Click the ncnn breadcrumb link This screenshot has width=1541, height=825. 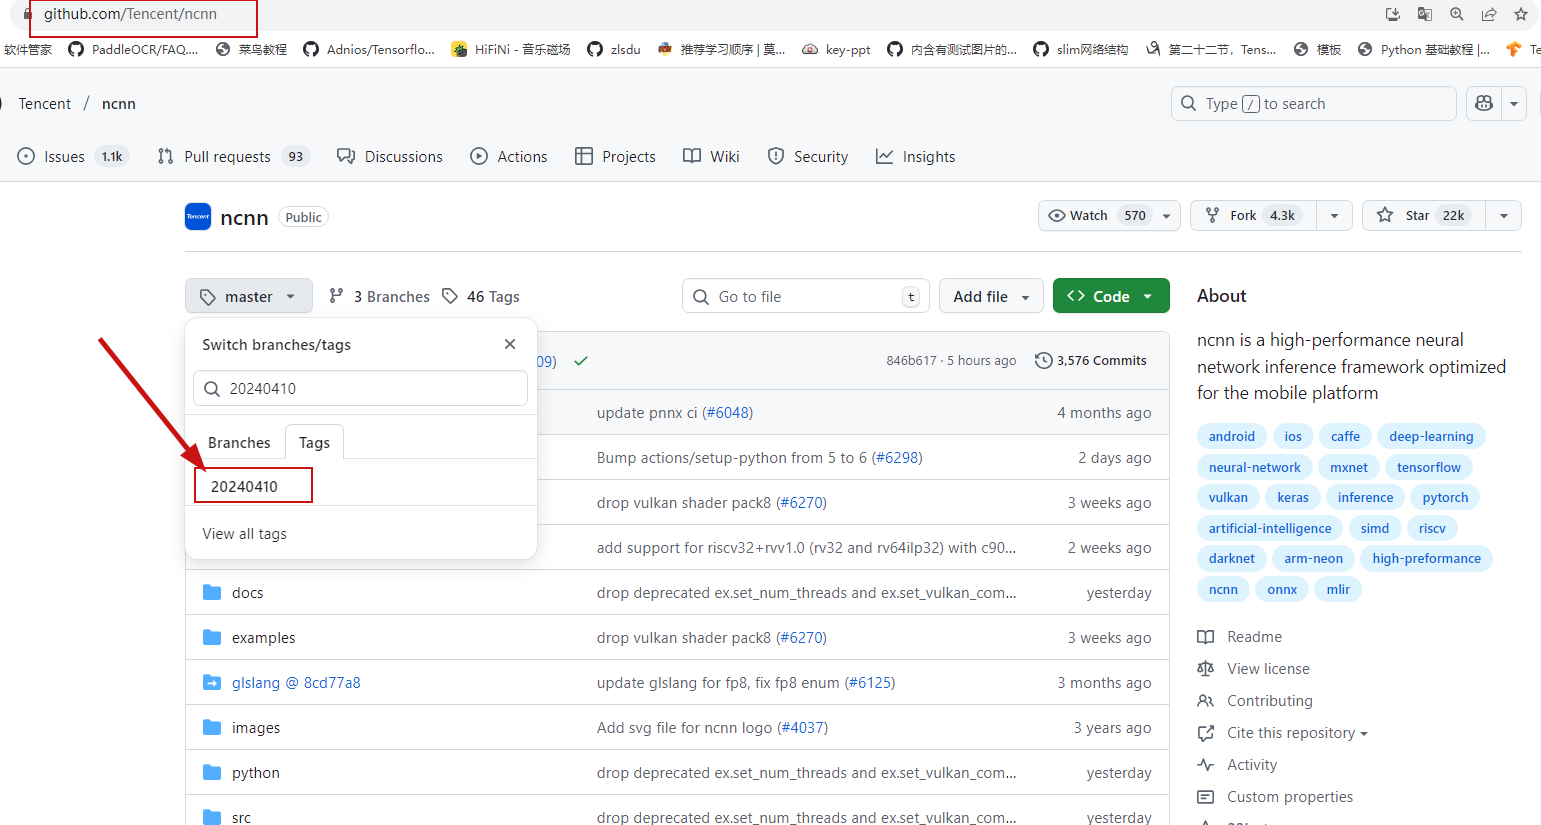pyautogui.click(x=119, y=104)
